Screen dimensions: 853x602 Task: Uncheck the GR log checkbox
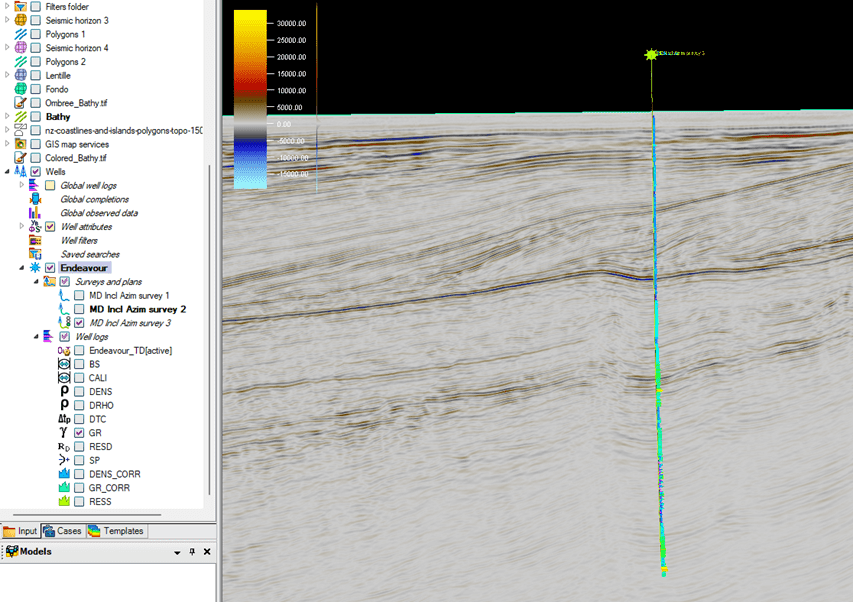(79, 433)
